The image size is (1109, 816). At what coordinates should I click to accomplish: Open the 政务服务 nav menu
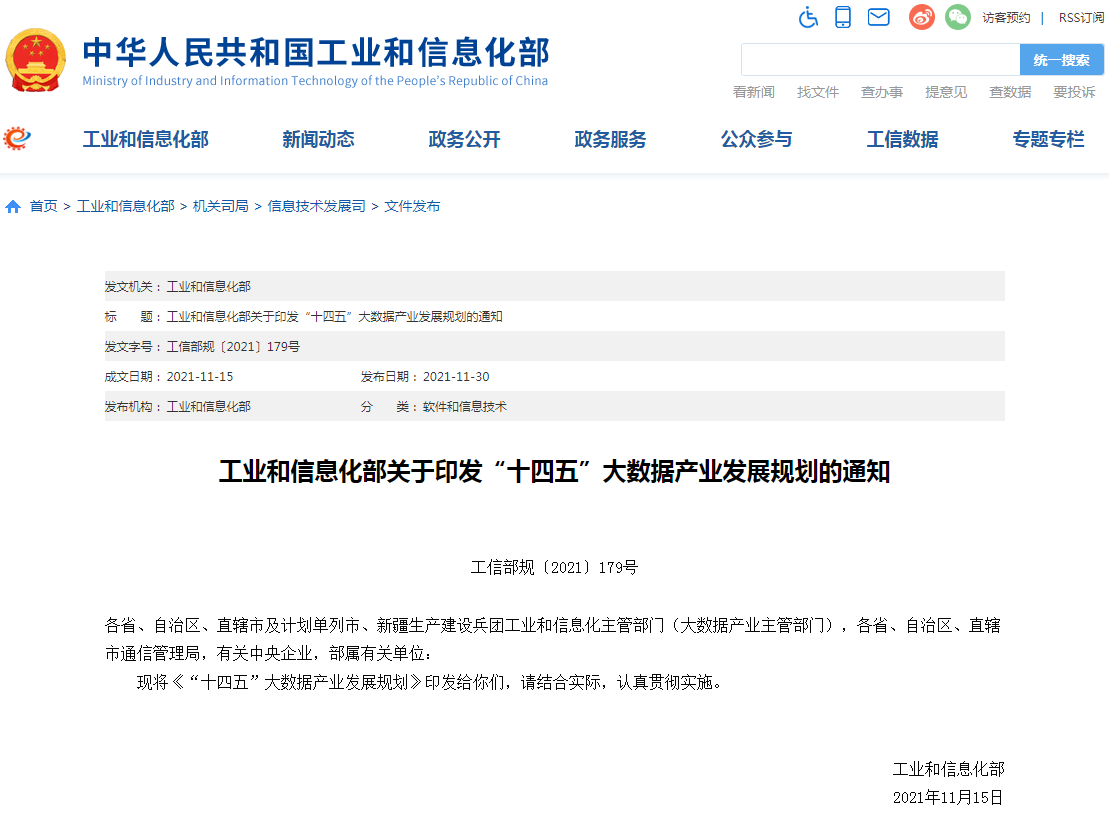[x=610, y=139]
